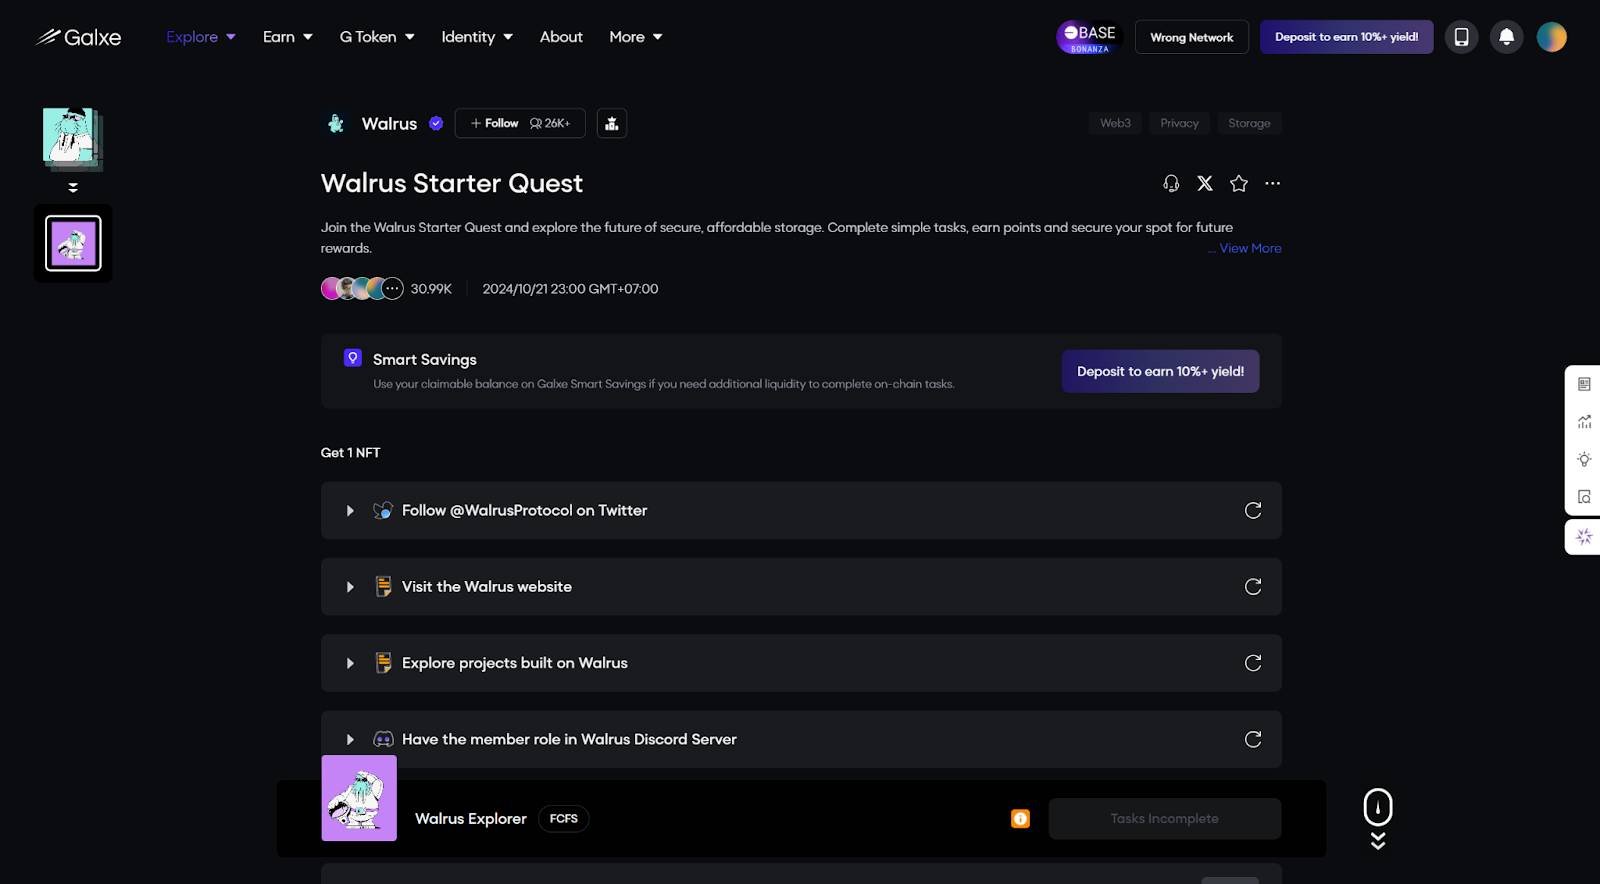Share quest on X (Twitter) icon
Viewport: 1600px width, 884px height.
pyautogui.click(x=1205, y=183)
